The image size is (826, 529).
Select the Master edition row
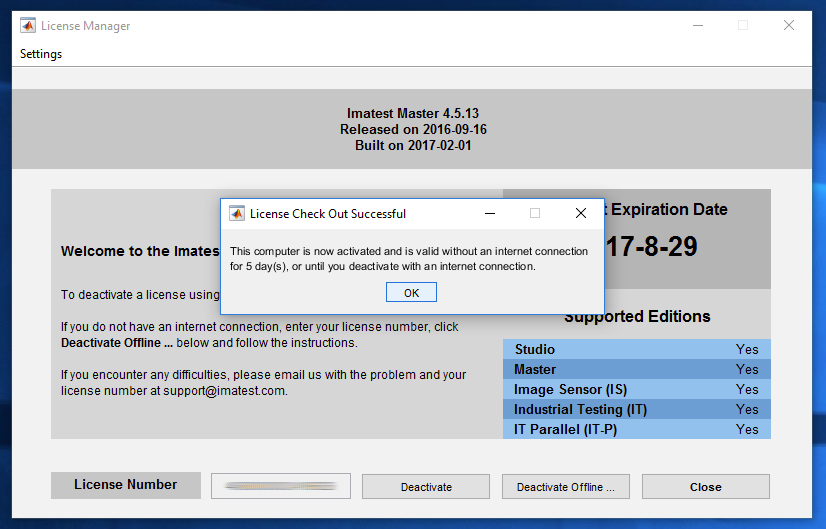[x=636, y=369]
